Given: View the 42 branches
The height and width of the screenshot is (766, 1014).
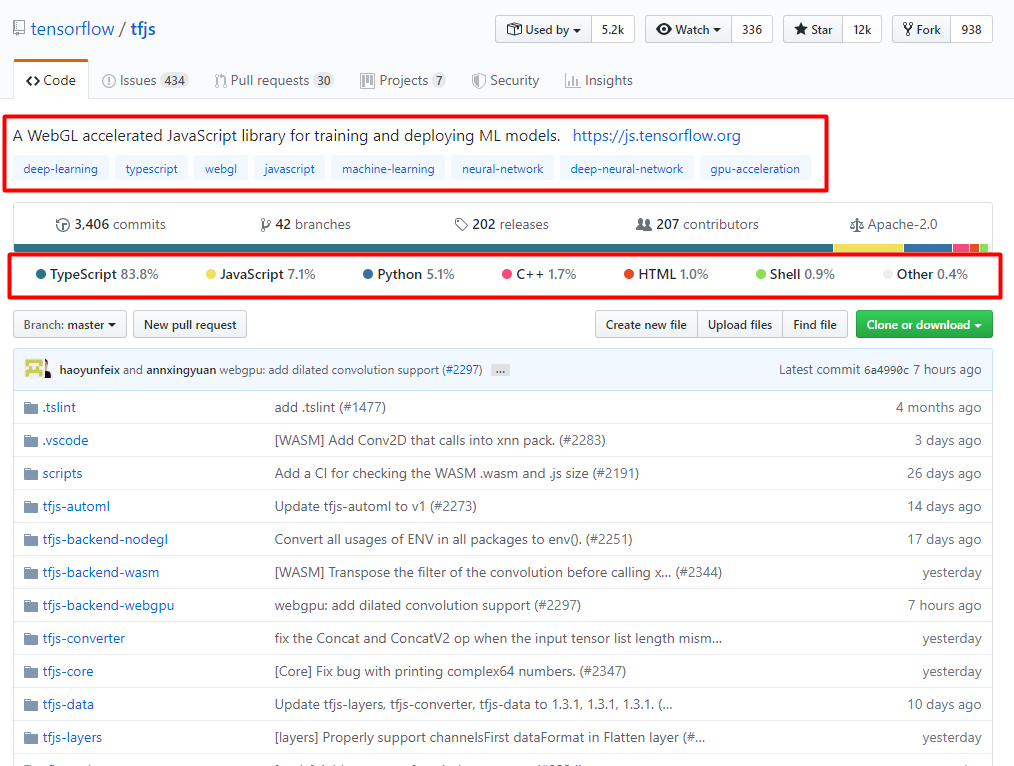Looking at the screenshot, I should click(x=305, y=224).
